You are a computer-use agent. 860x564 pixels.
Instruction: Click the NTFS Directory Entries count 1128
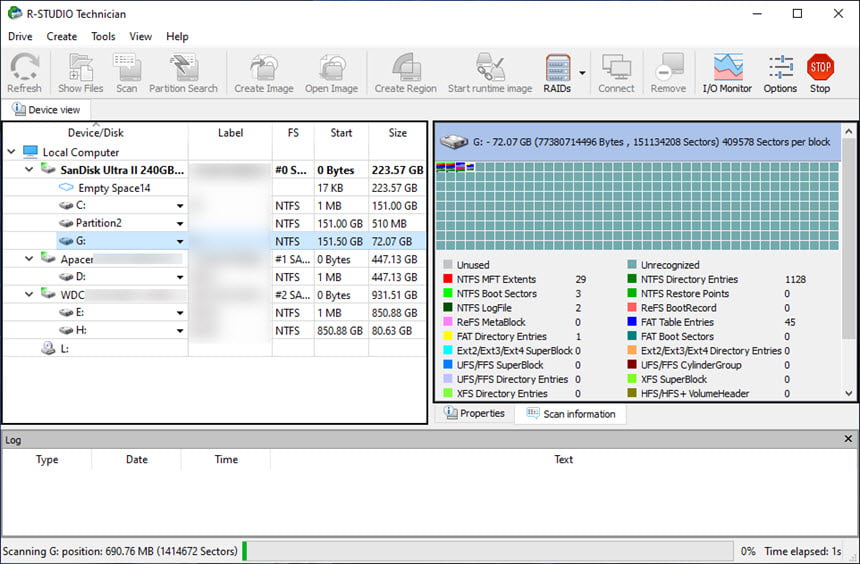795,279
